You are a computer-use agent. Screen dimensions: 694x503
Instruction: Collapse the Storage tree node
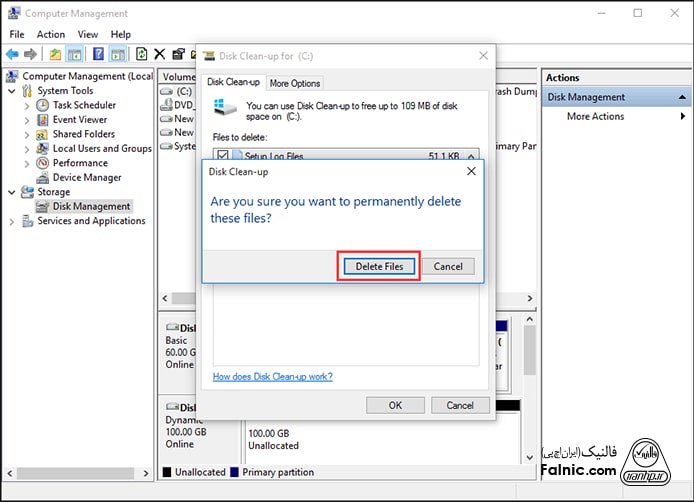[x=12, y=192]
